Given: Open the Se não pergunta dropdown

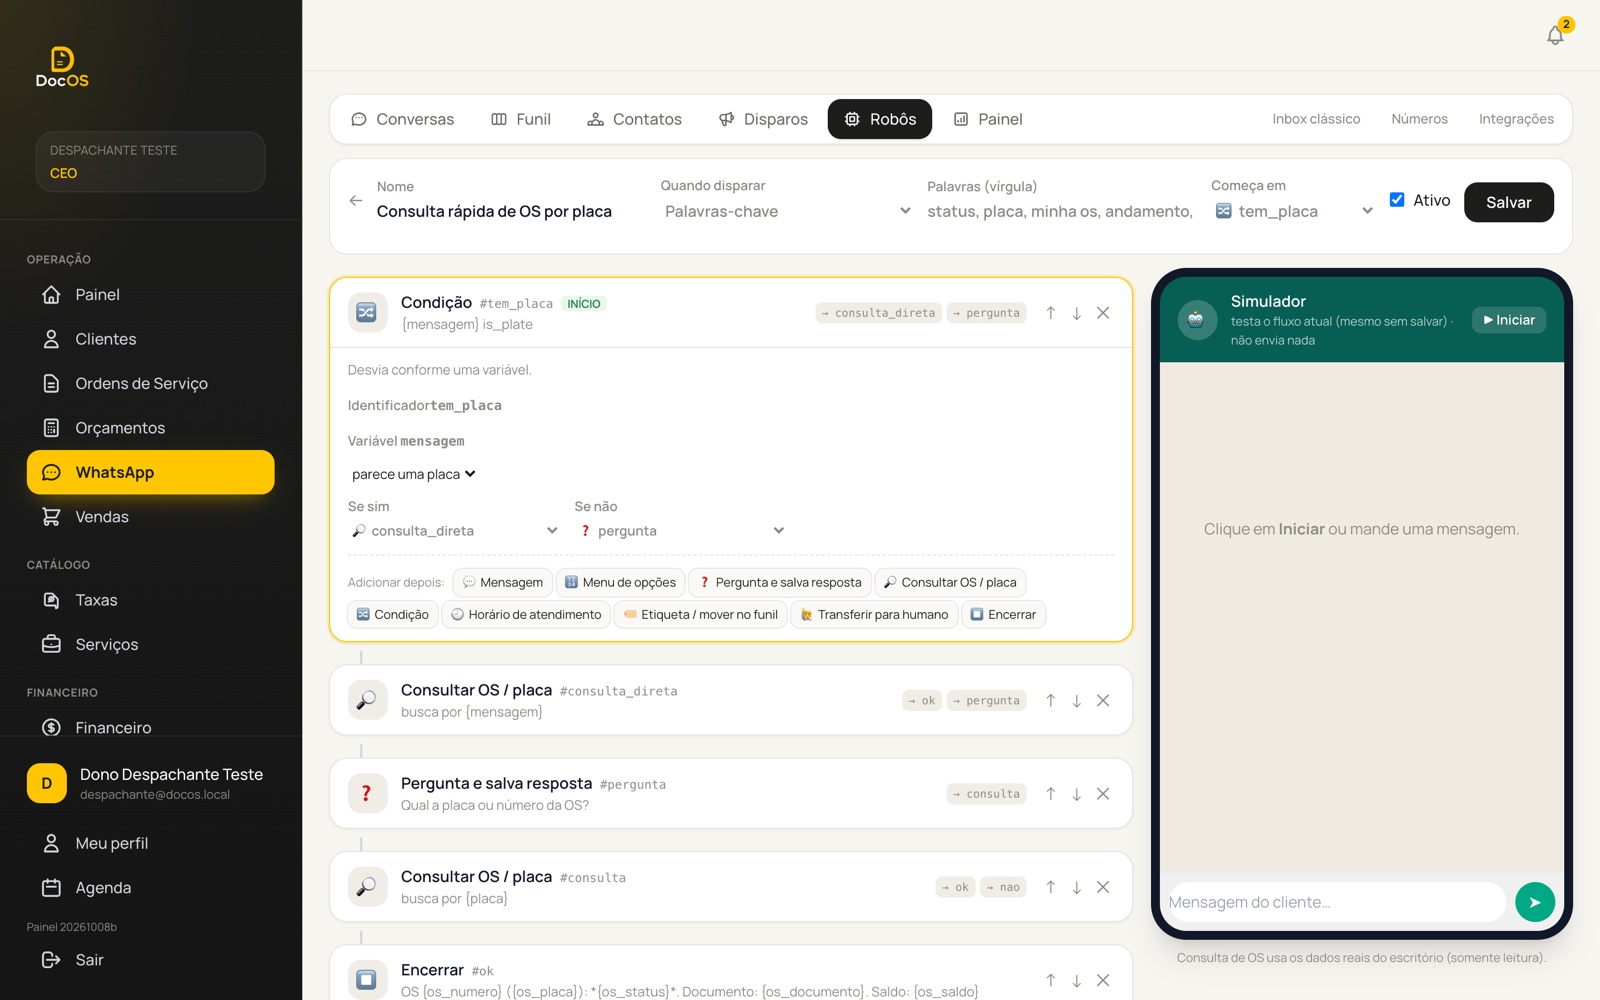Looking at the screenshot, I should pos(680,531).
